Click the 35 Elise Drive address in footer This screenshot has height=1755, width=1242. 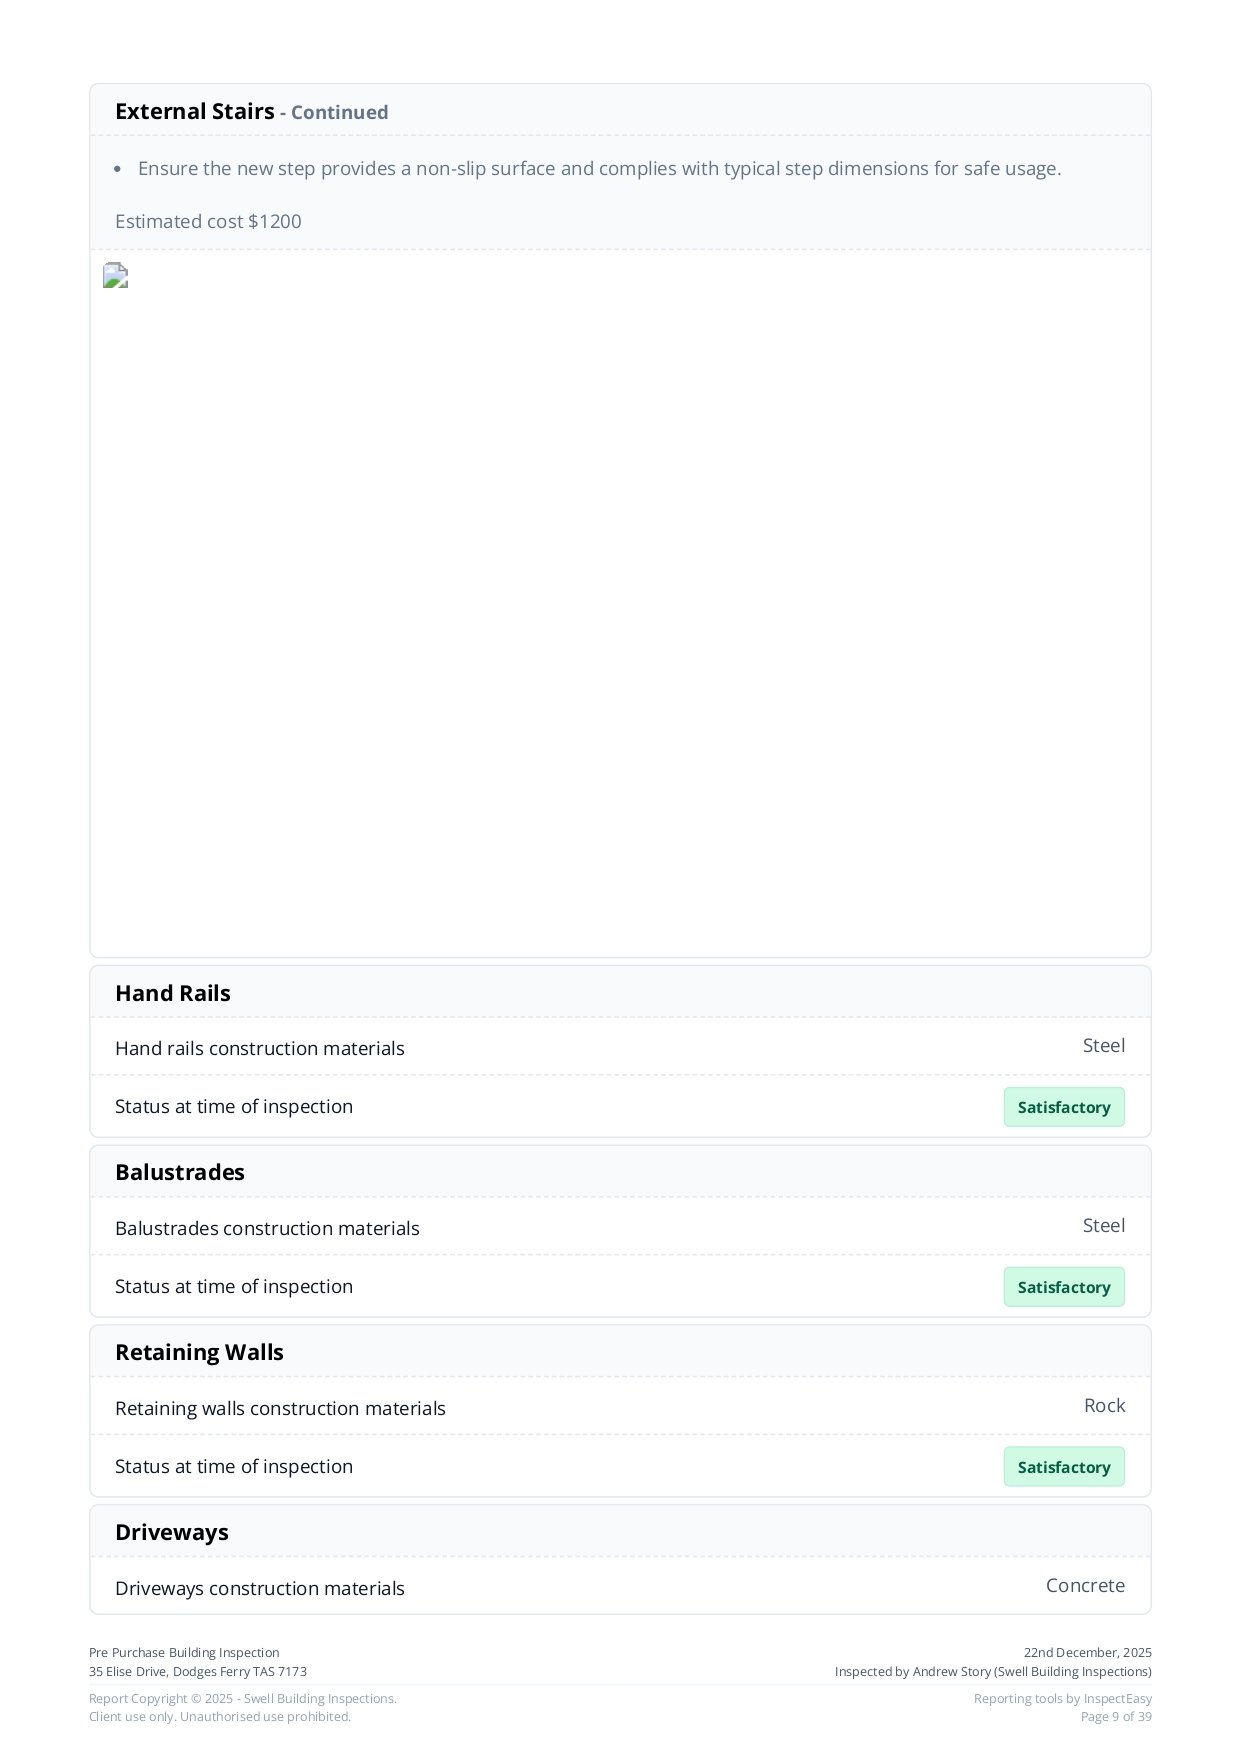click(198, 1672)
